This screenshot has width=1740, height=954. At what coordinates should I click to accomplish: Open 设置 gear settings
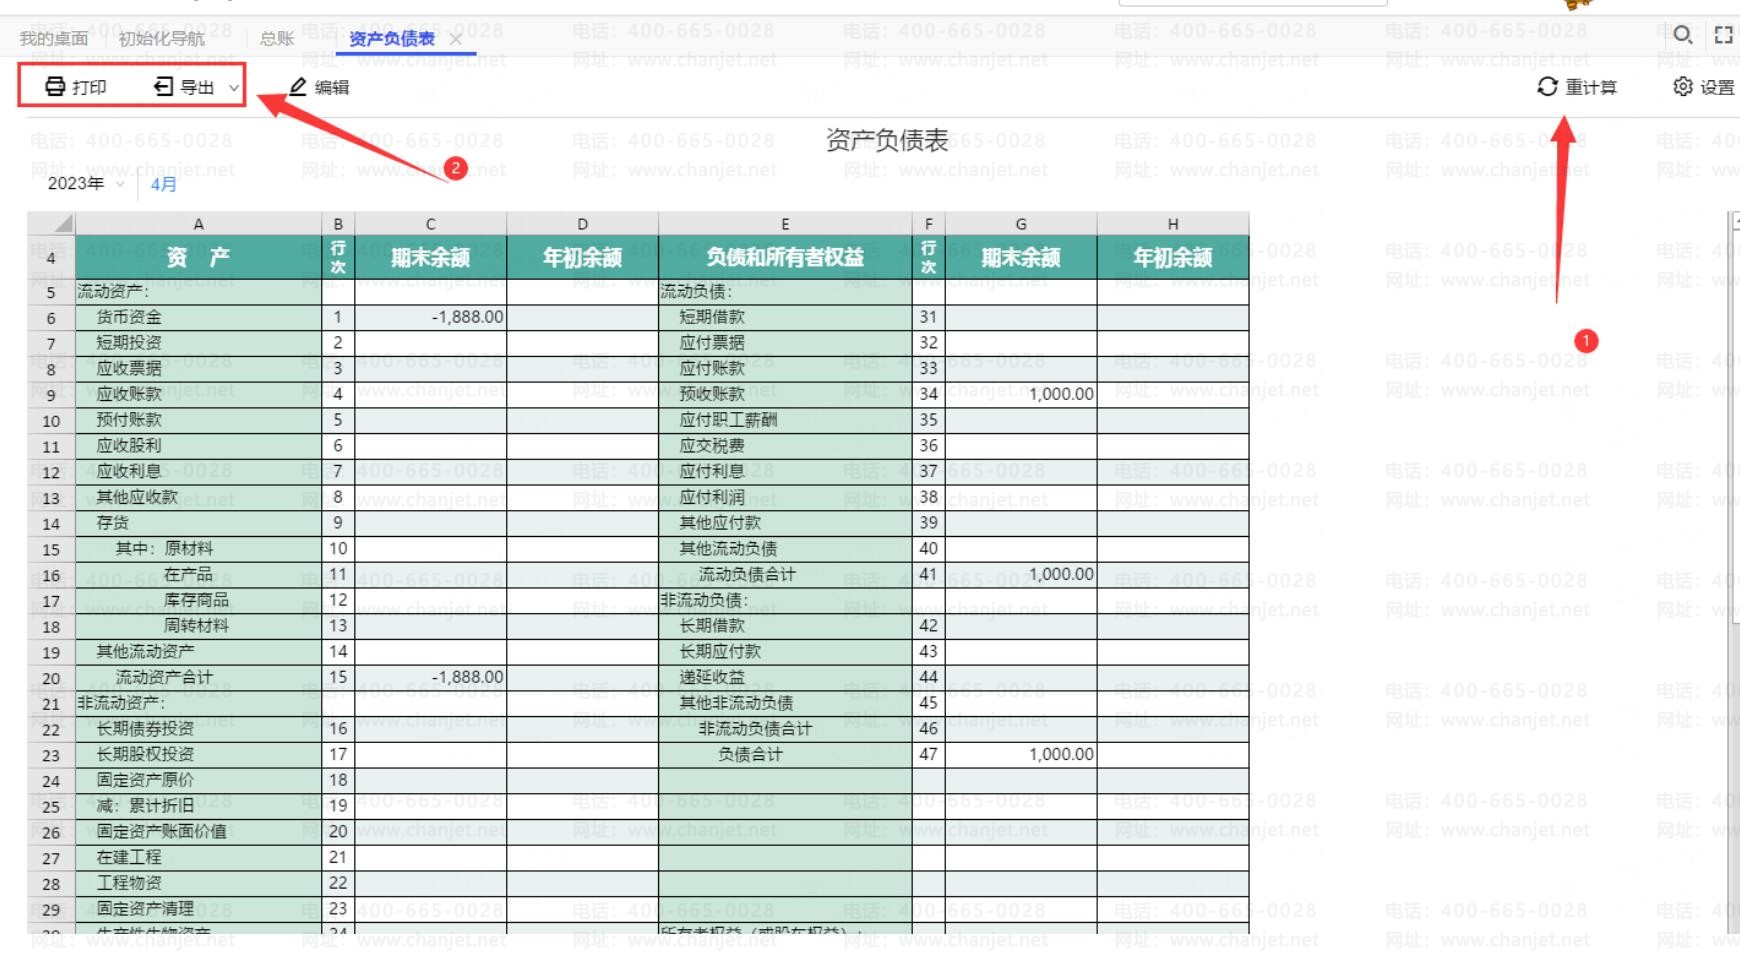click(1704, 87)
